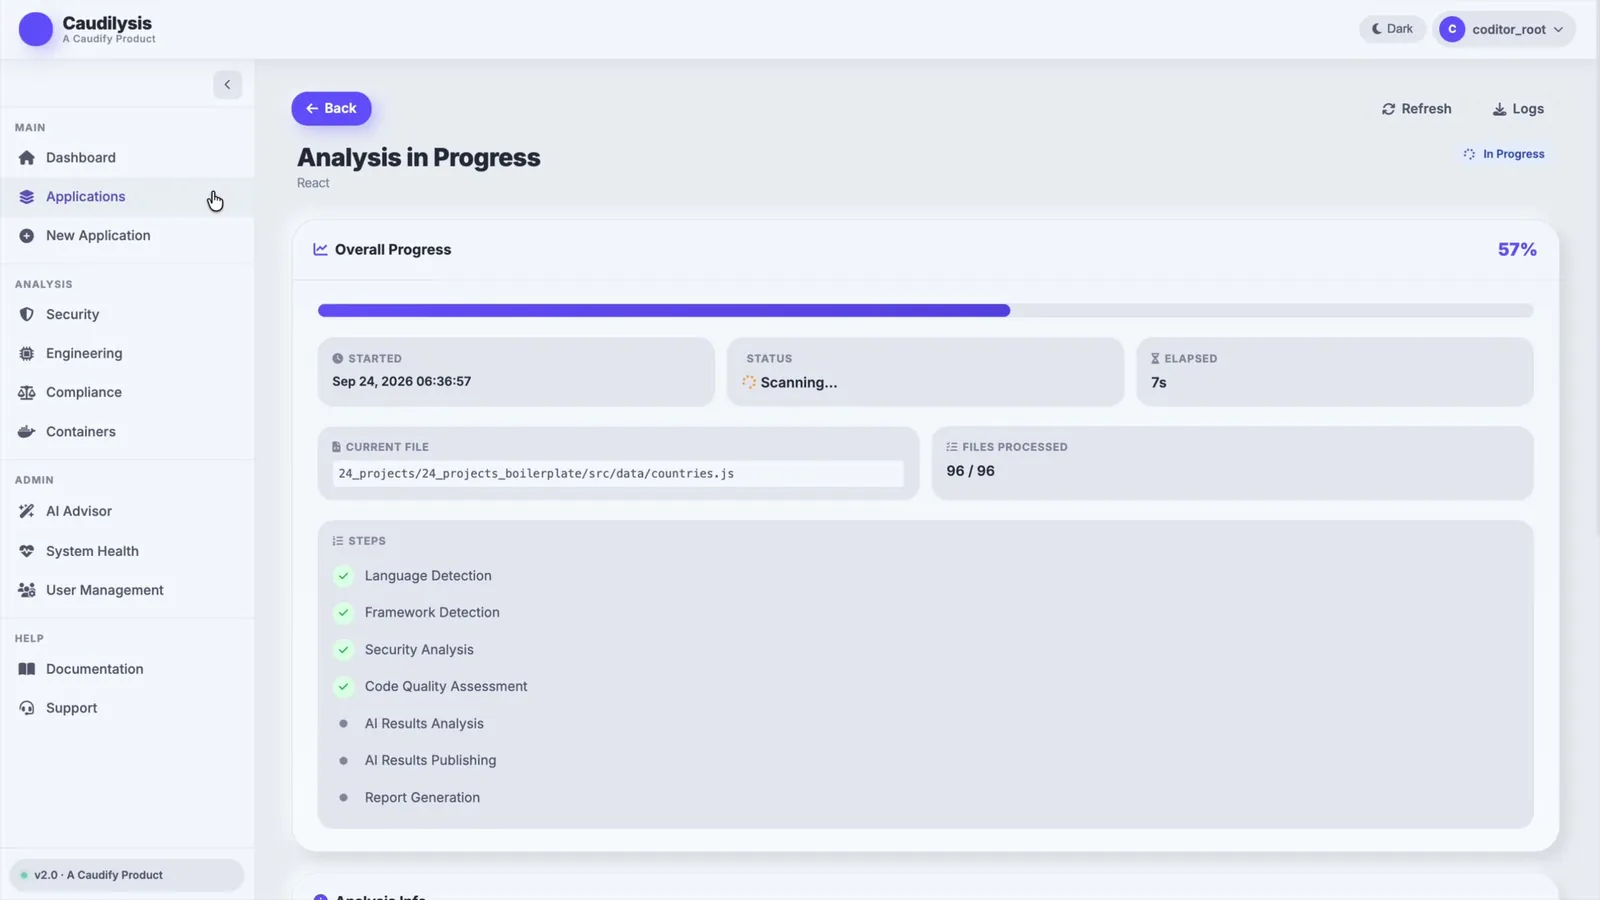
Task: Click the Report Generation step
Action: (422, 798)
